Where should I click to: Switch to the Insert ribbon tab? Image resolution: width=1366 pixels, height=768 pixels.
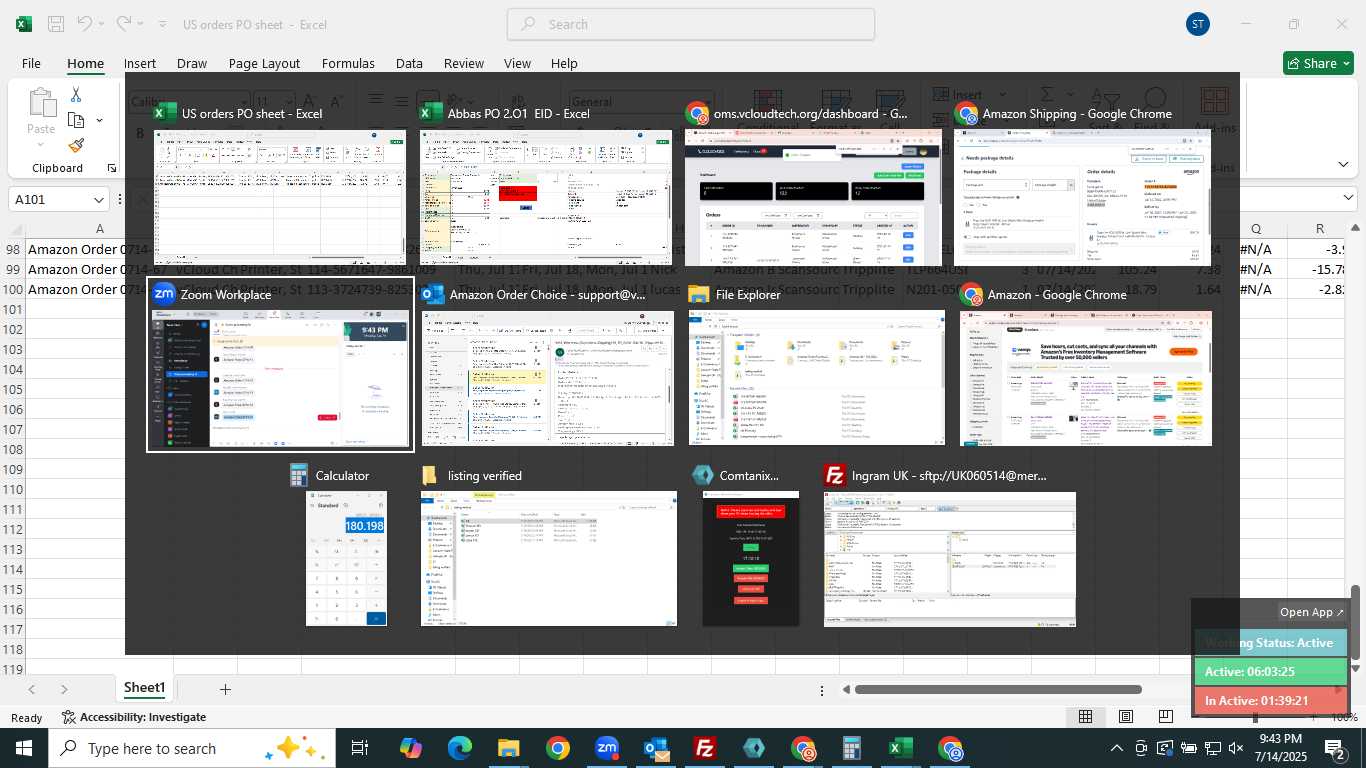click(140, 63)
